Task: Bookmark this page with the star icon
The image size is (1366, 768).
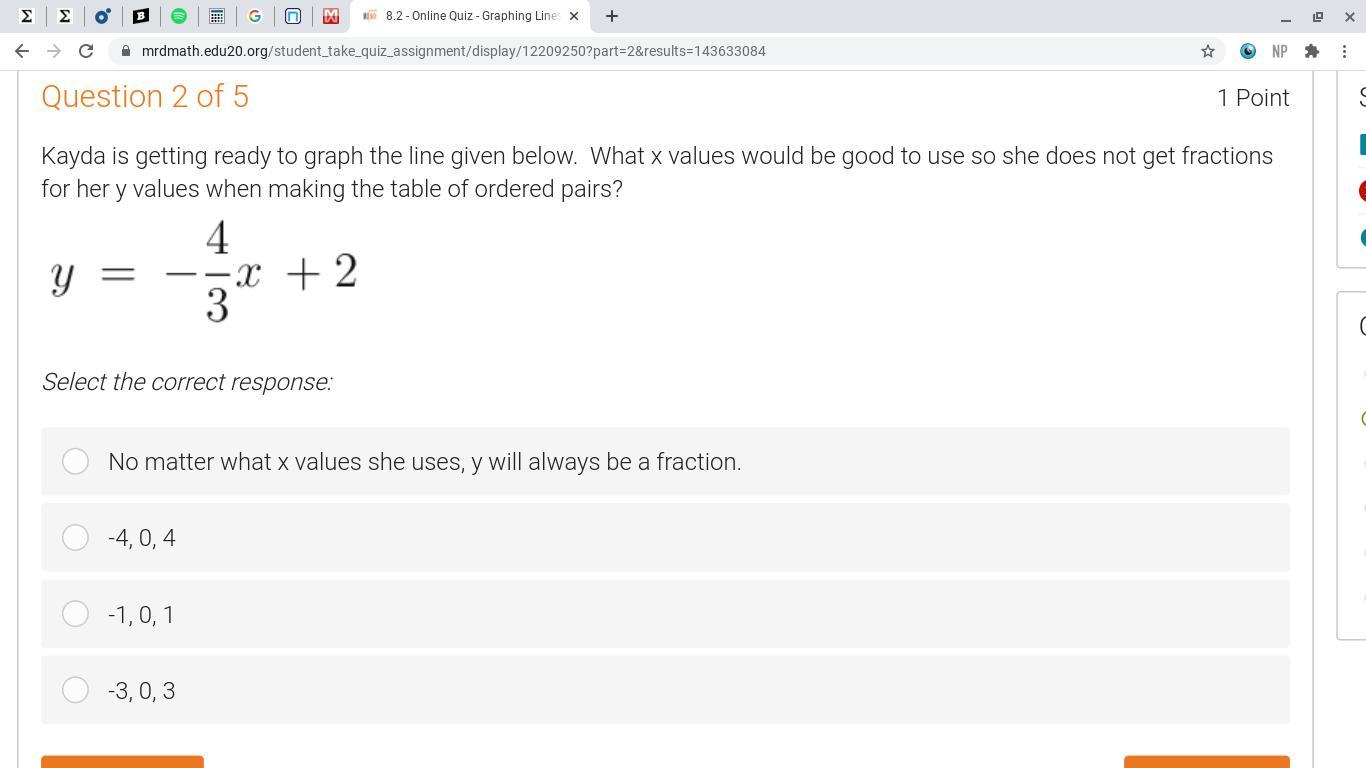Action: (1208, 51)
